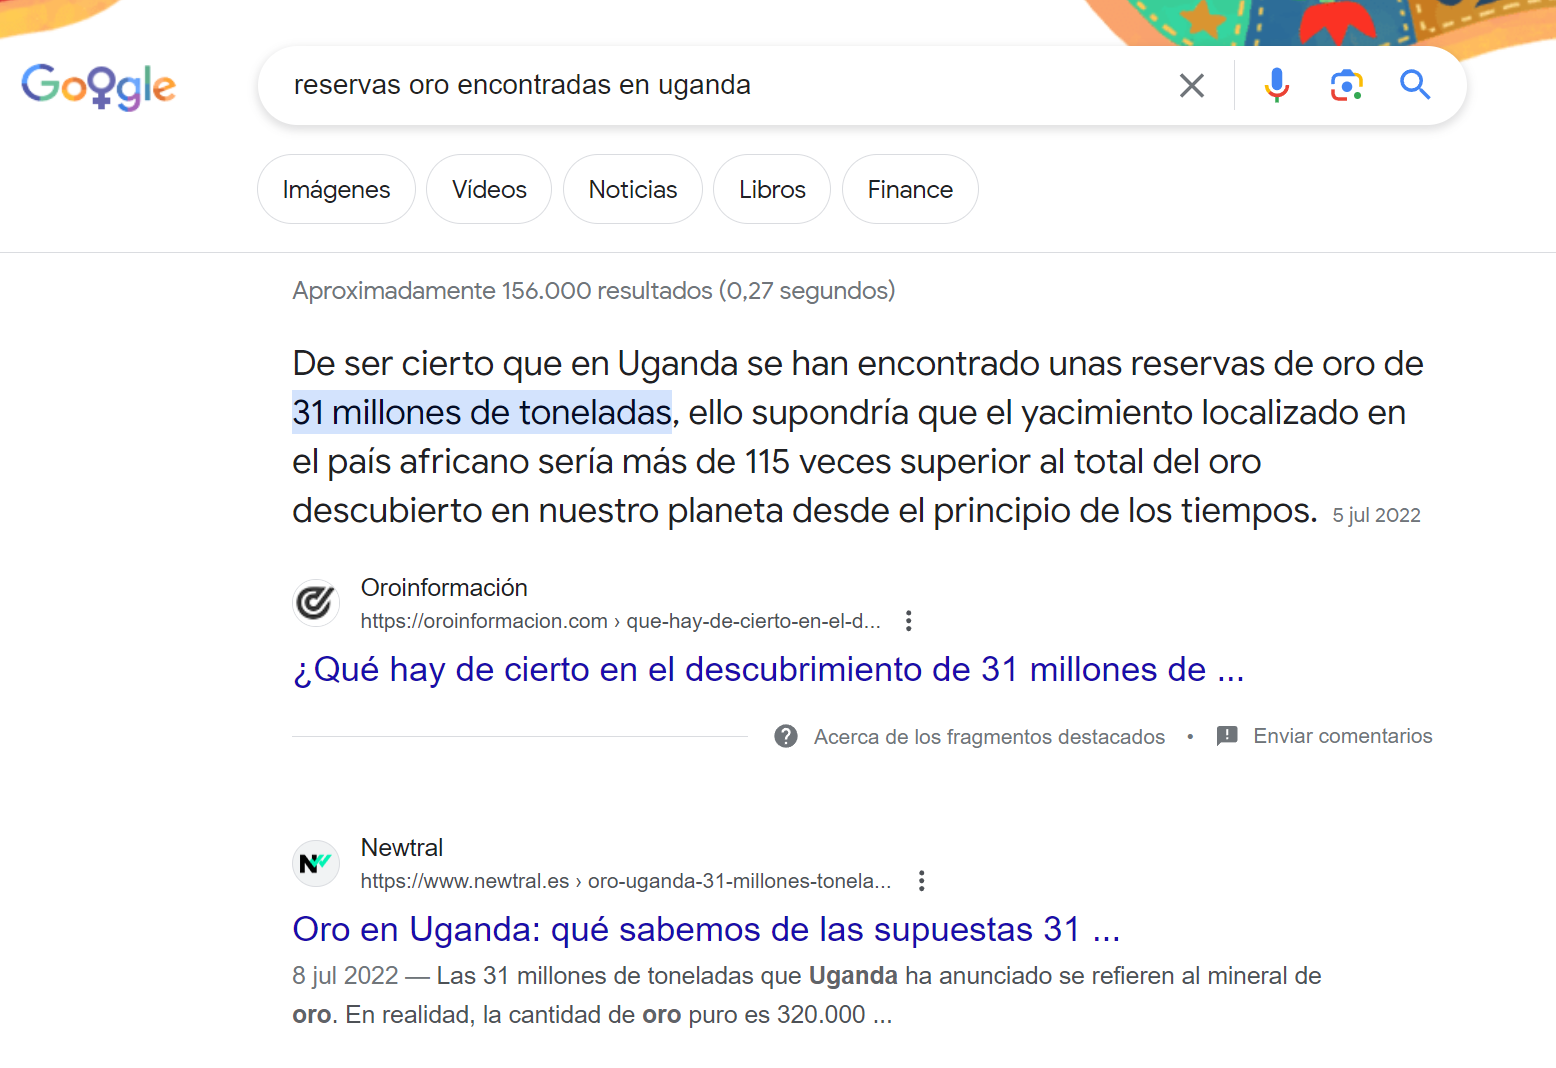Start voice search with microphone icon

tap(1276, 86)
